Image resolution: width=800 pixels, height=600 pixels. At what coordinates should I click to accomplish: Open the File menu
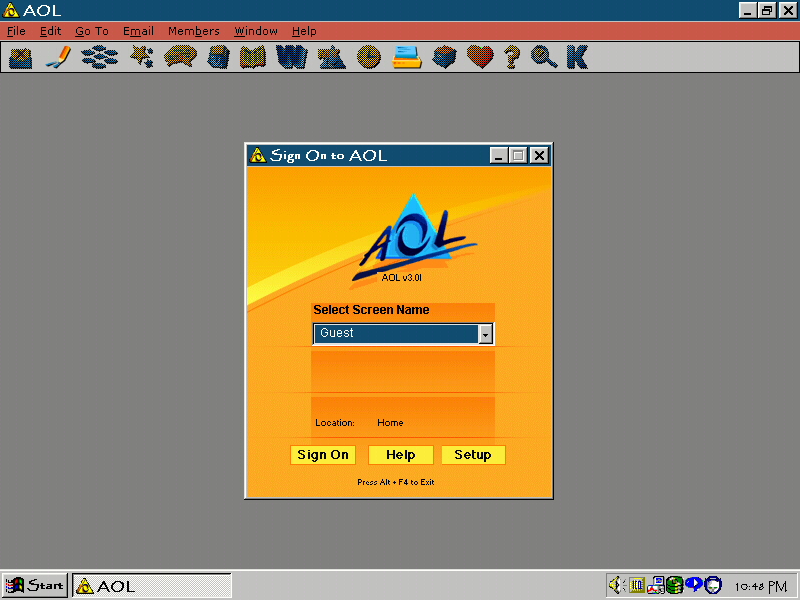(x=17, y=31)
